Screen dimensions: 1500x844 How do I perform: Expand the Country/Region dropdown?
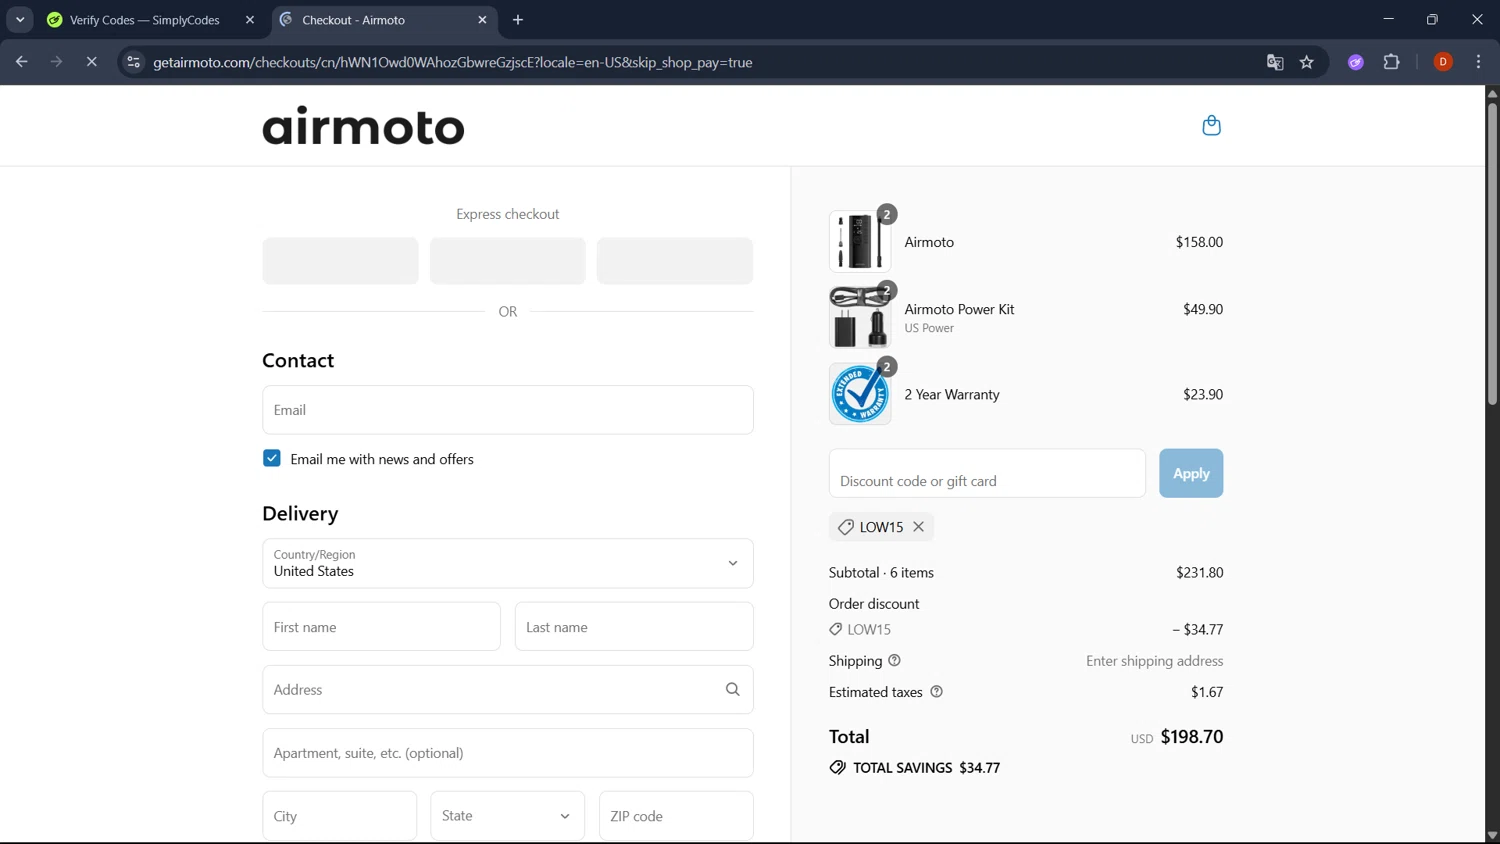(x=508, y=563)
